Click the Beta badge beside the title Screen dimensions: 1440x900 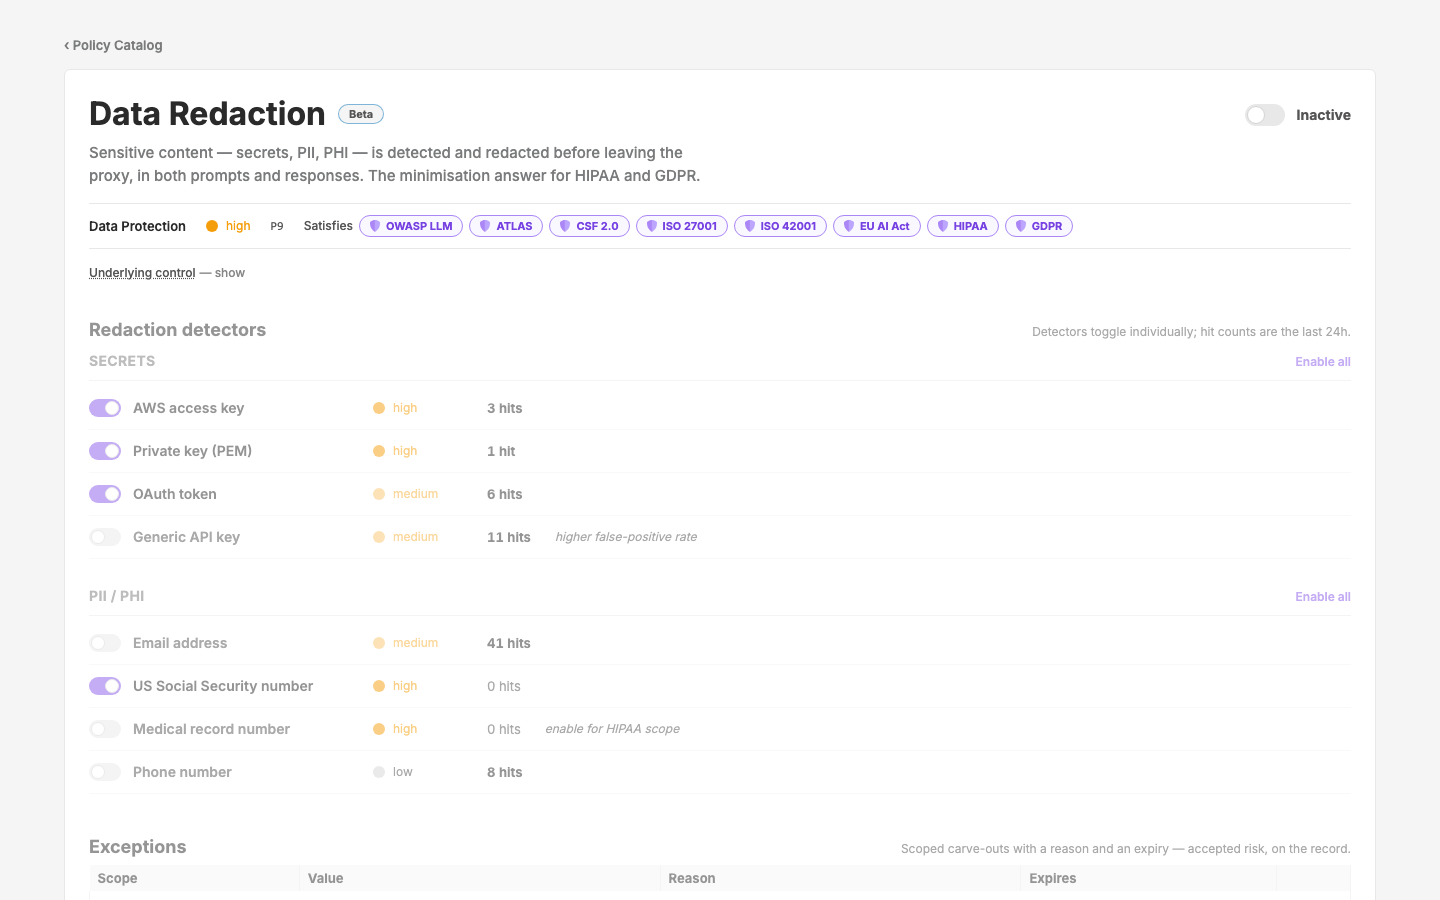(x=361, y=114)
